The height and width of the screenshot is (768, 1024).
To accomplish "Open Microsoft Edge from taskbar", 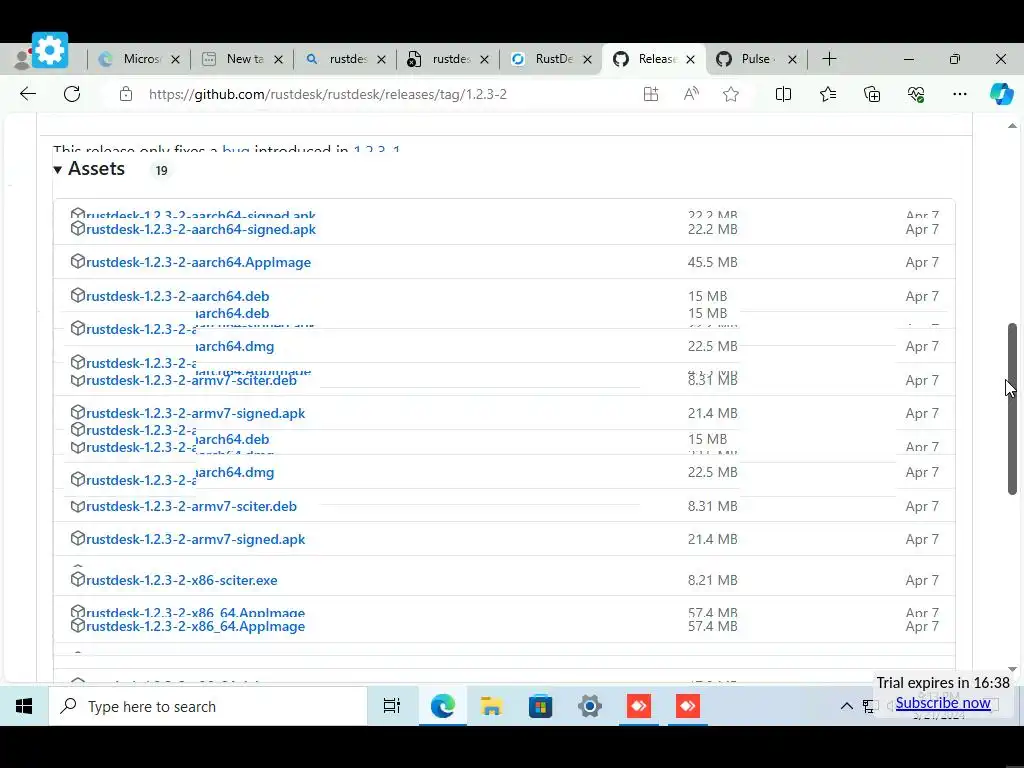I will pyautogui.click(x=442, y=706).
